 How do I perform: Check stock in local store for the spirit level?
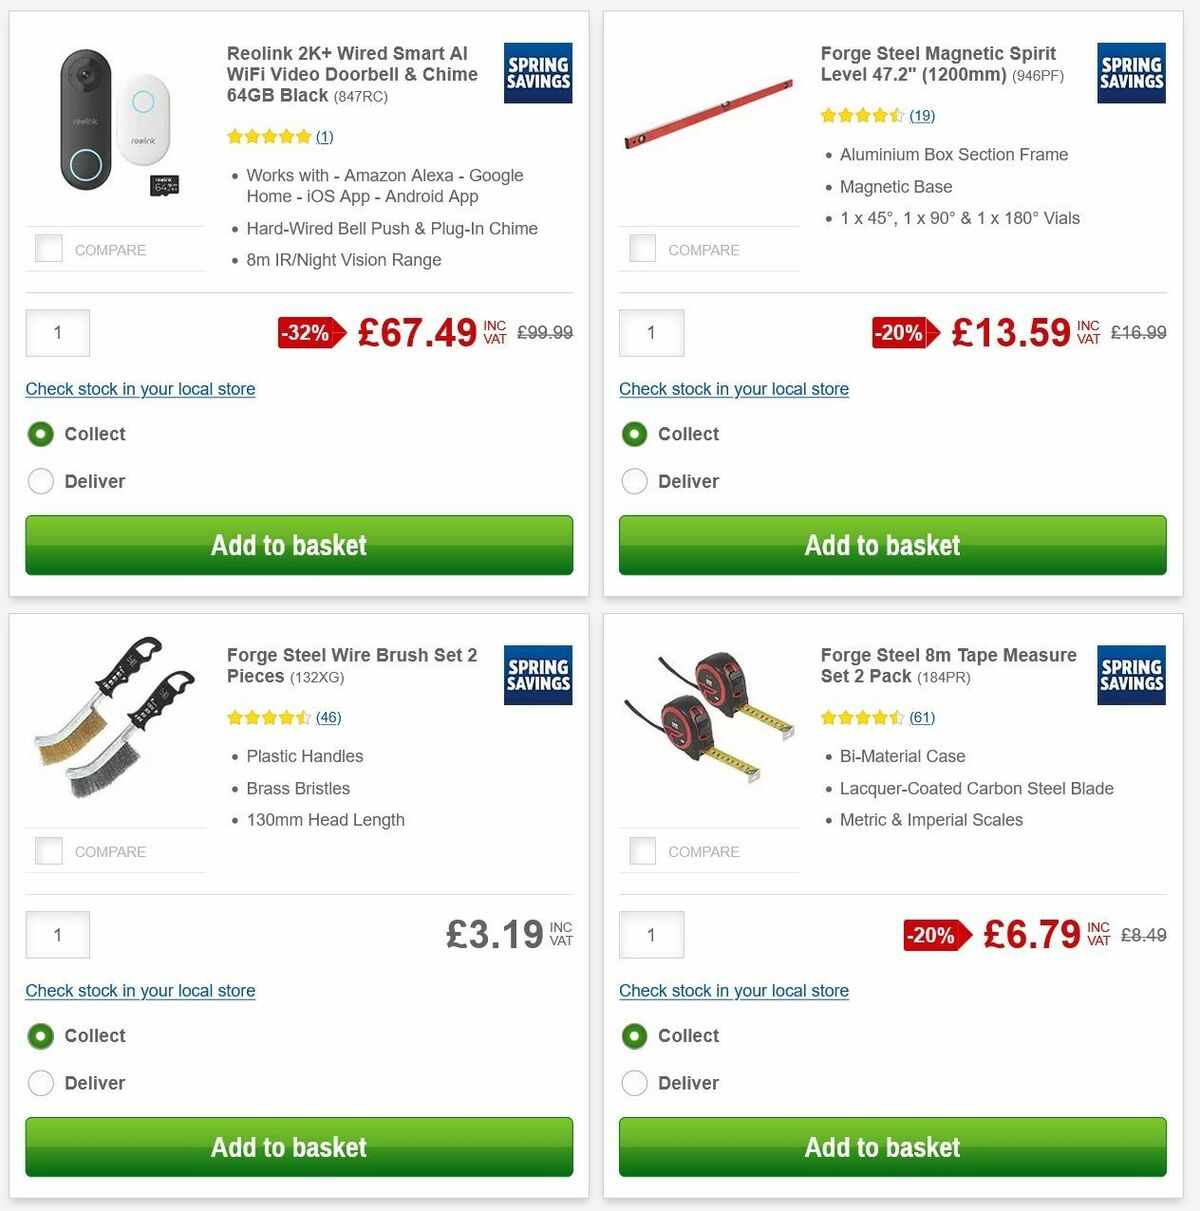(733, 389)
